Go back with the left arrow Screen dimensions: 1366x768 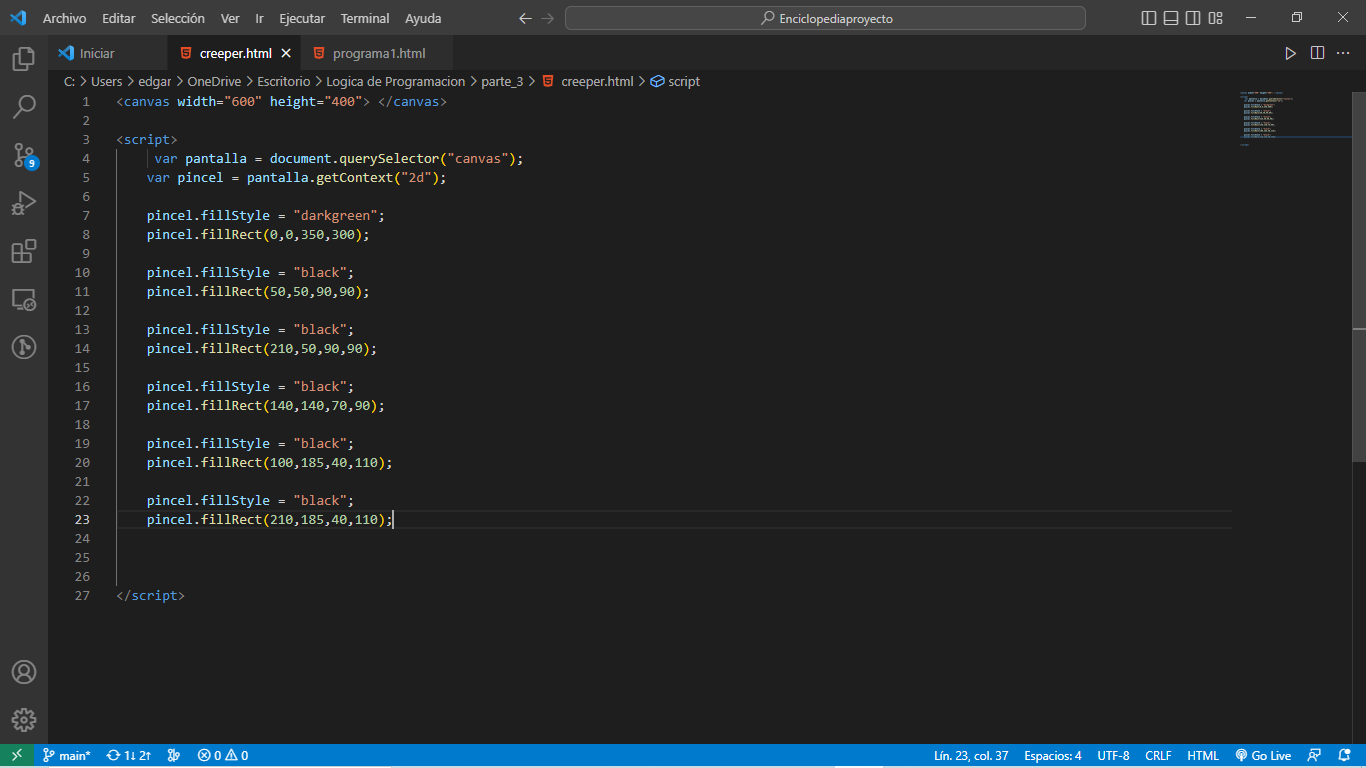[x=526, y=18]
